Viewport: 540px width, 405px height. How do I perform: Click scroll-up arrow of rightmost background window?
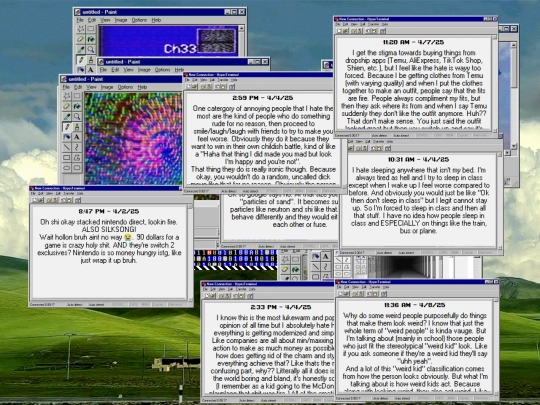(x=513, y=45)
